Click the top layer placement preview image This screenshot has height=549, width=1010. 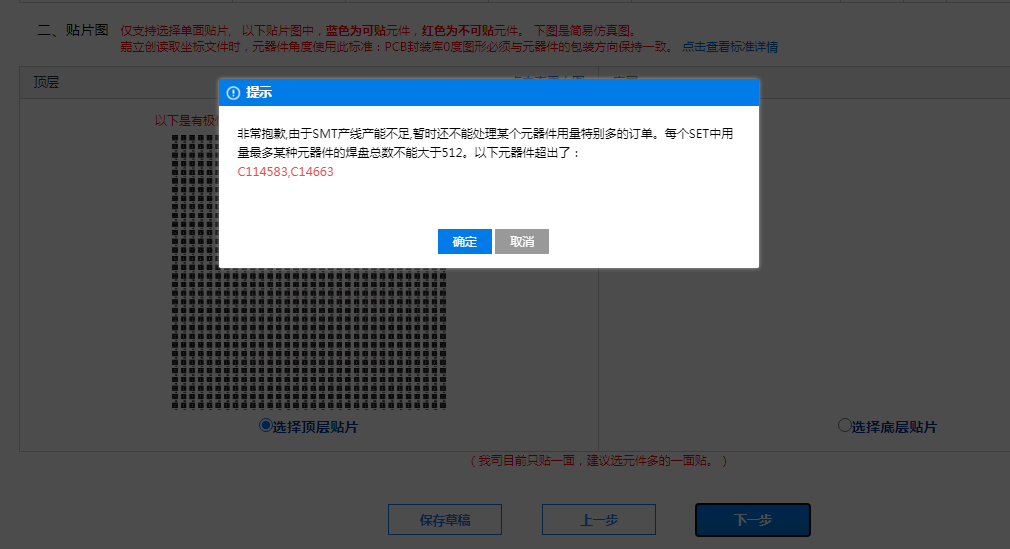point(309,272)
